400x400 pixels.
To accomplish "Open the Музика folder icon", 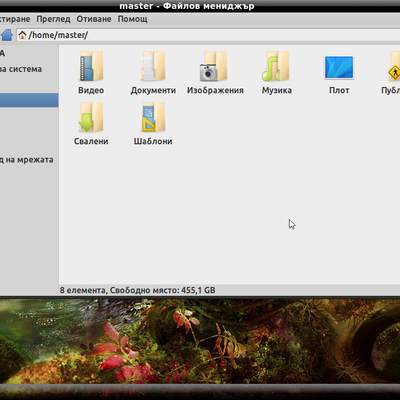I will 276,66.
